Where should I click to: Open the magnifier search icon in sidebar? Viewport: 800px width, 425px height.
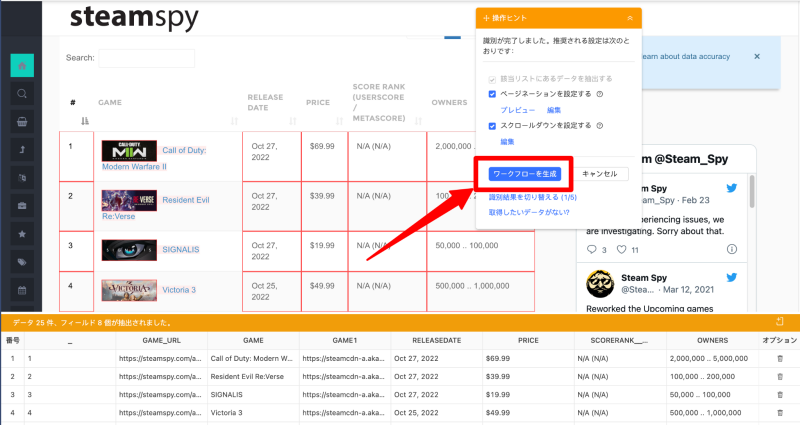(22, 94)
